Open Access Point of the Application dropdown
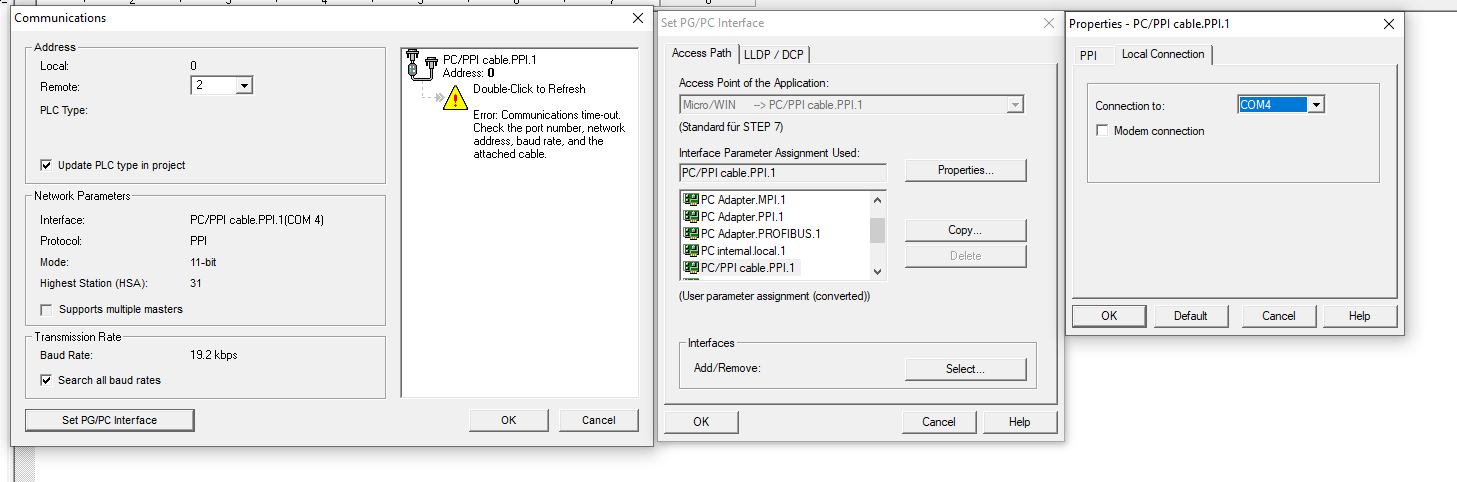The image size is (1457, 482). pyautogui.click(x=1015, y=105)
